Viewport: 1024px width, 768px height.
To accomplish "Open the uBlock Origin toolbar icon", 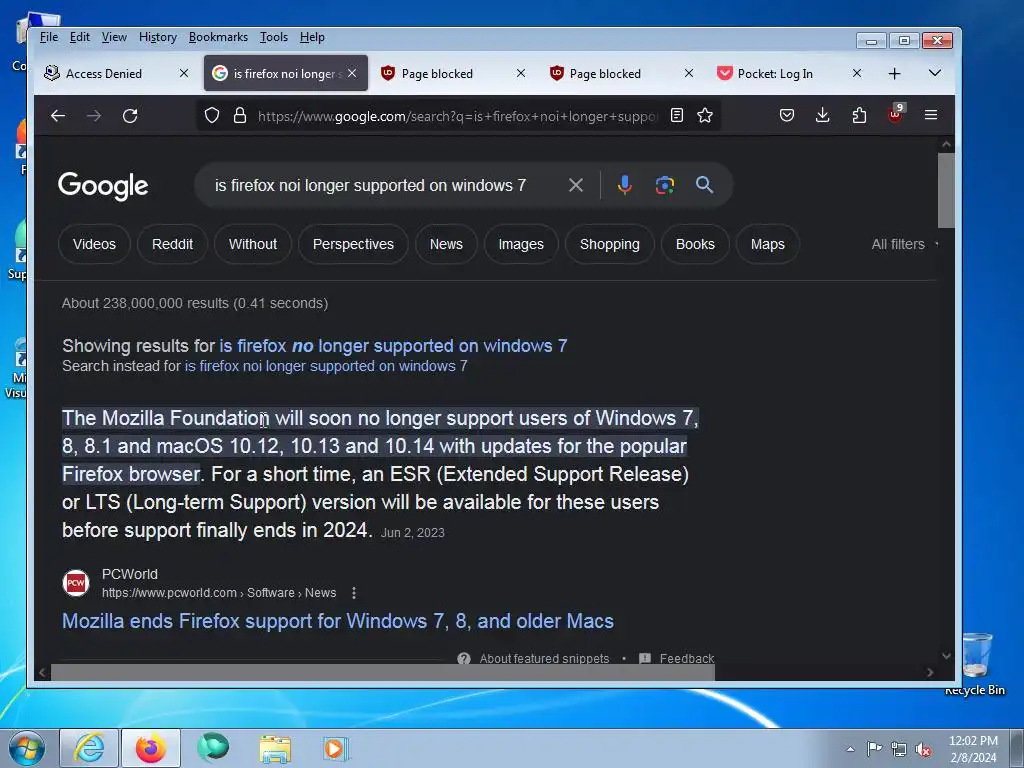I will 895,114.
